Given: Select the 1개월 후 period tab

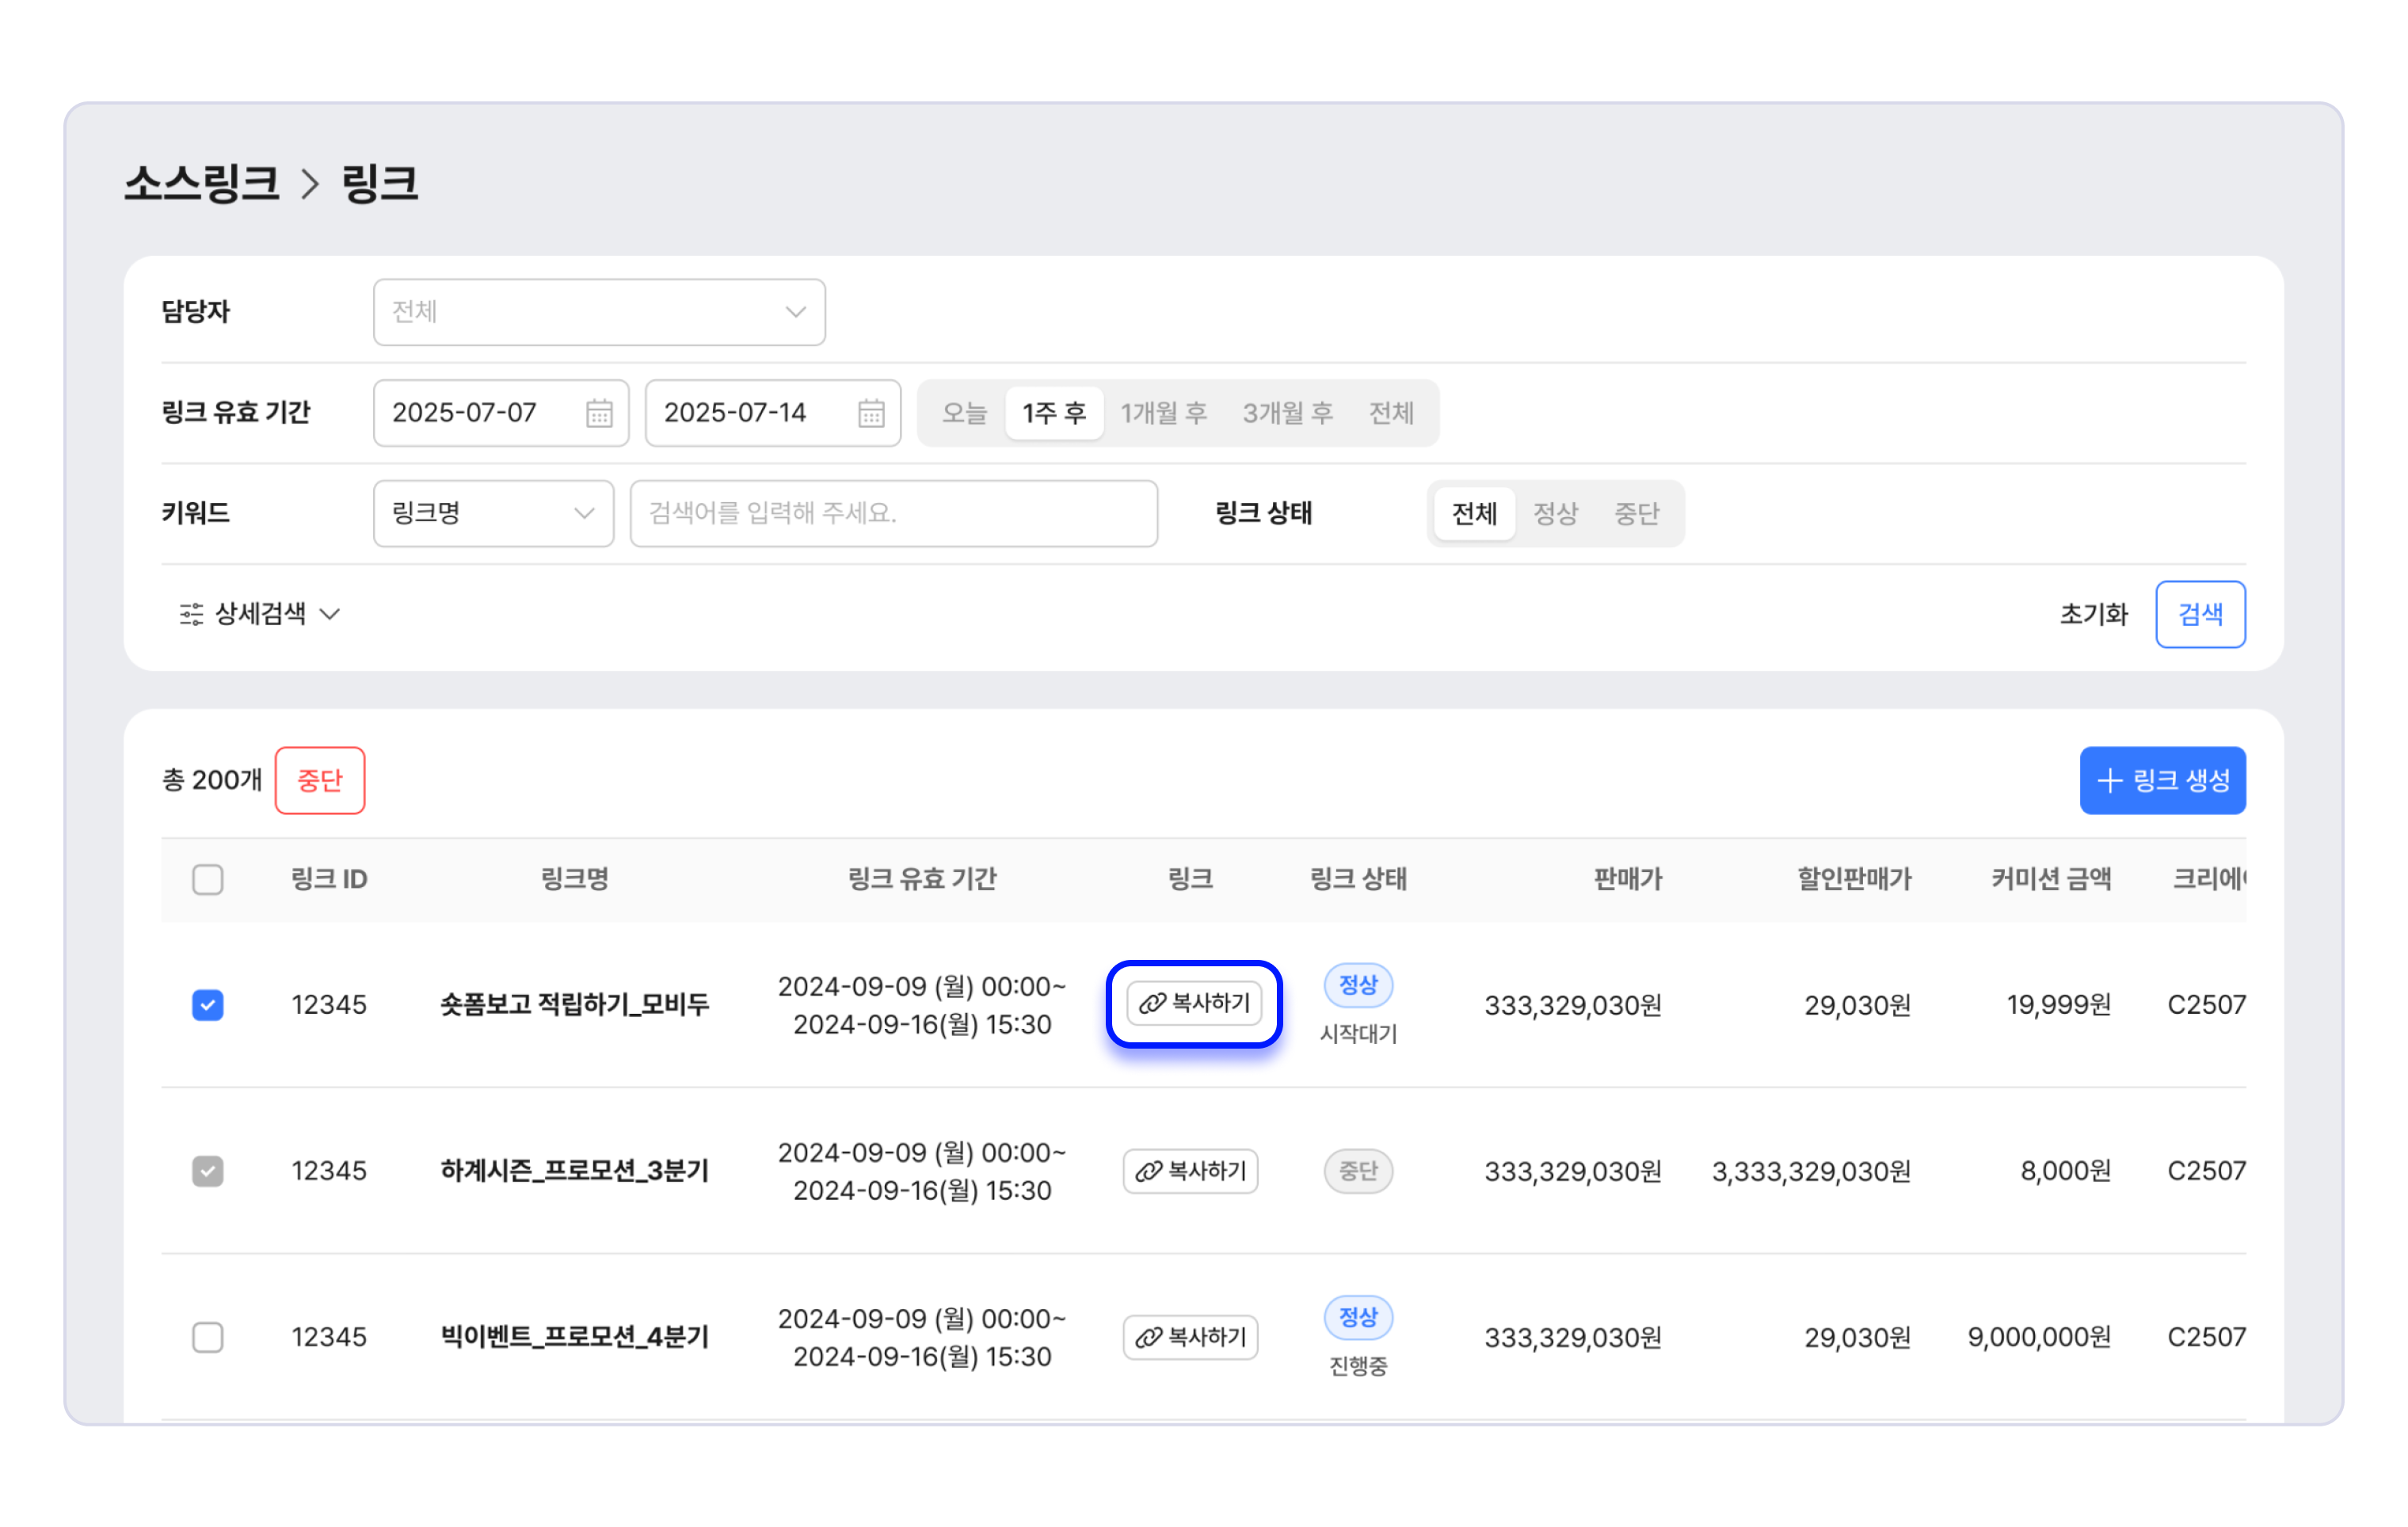Looking at the screenshot, I should tap(1163, 413).
